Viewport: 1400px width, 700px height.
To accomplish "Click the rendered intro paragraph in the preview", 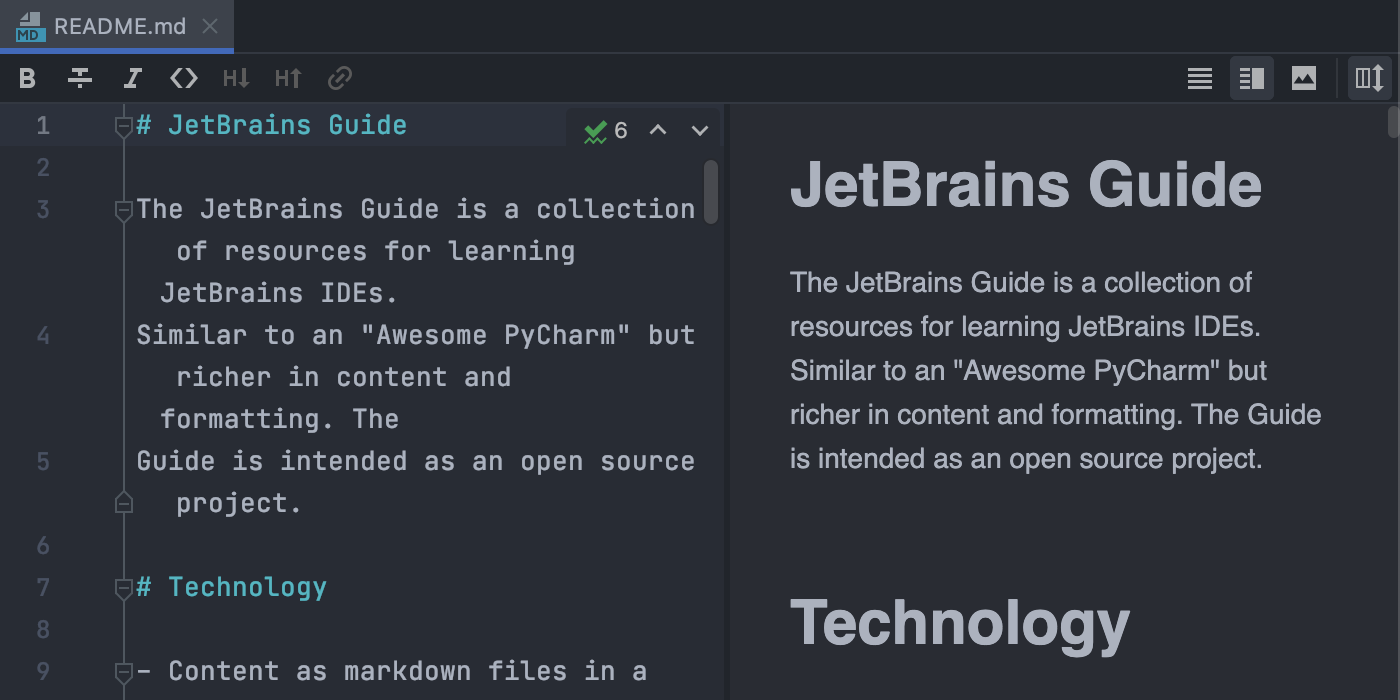I will click(x=1056, y=371).
